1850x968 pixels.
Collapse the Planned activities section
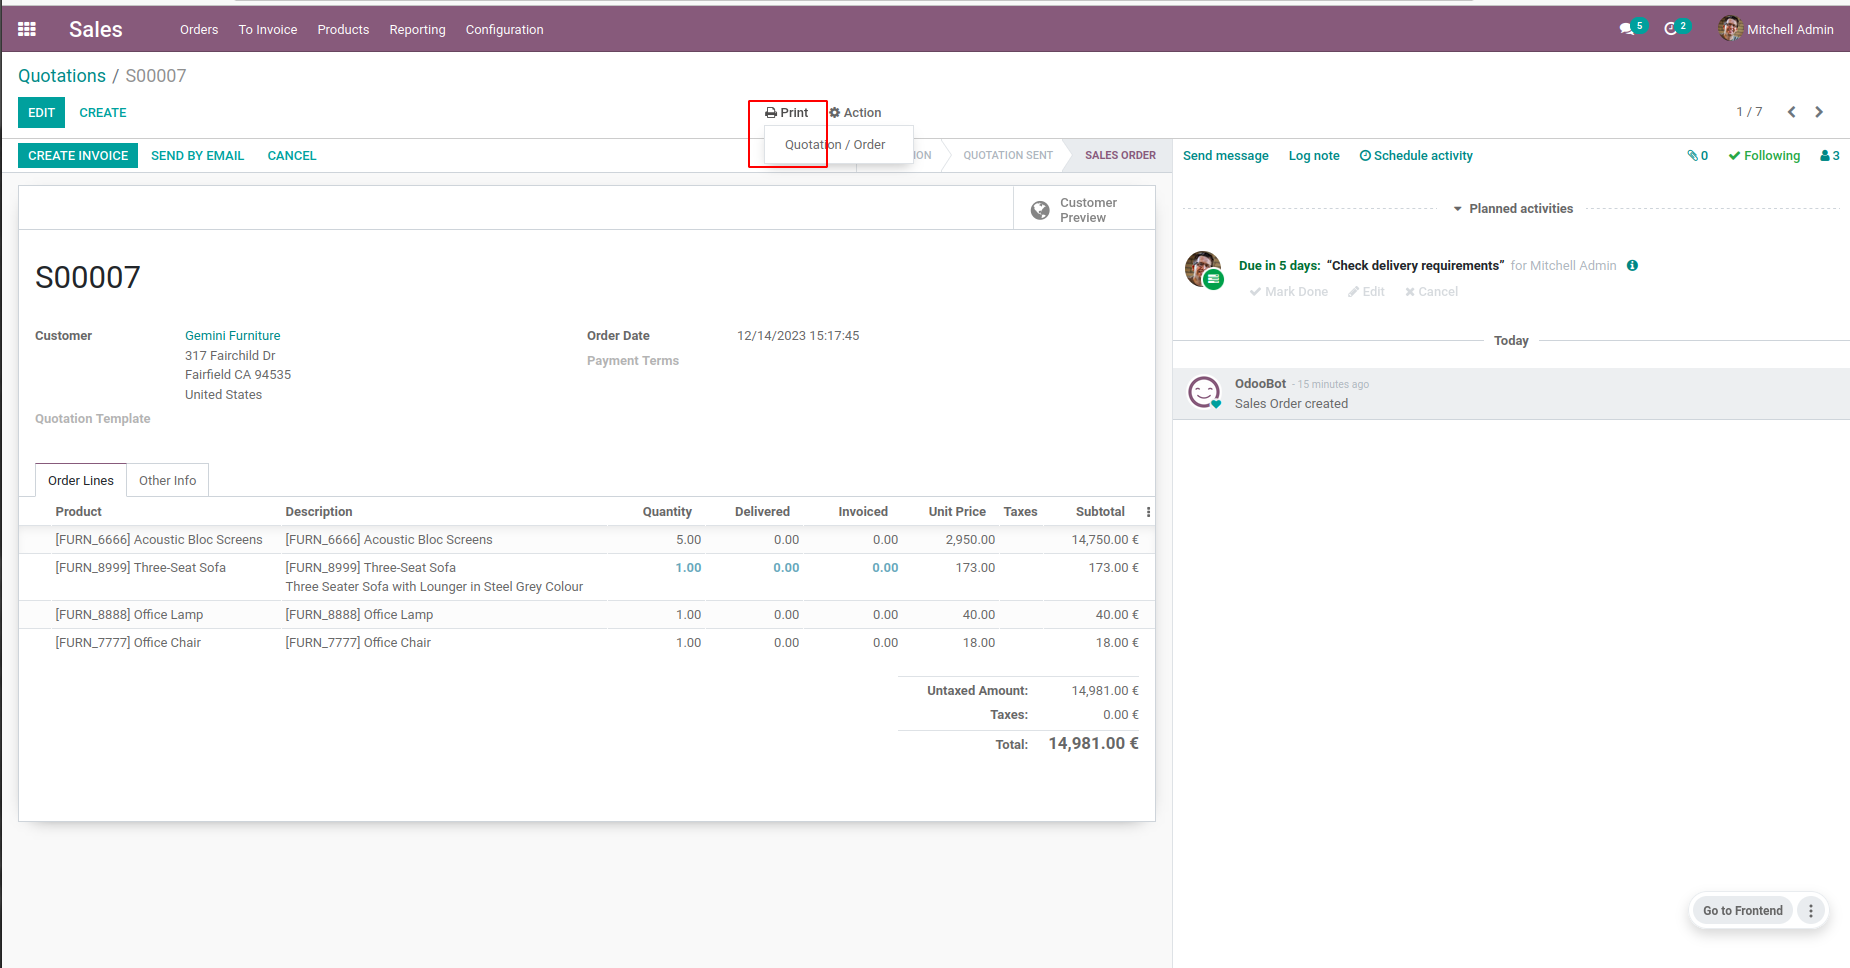coord(1512,209)
